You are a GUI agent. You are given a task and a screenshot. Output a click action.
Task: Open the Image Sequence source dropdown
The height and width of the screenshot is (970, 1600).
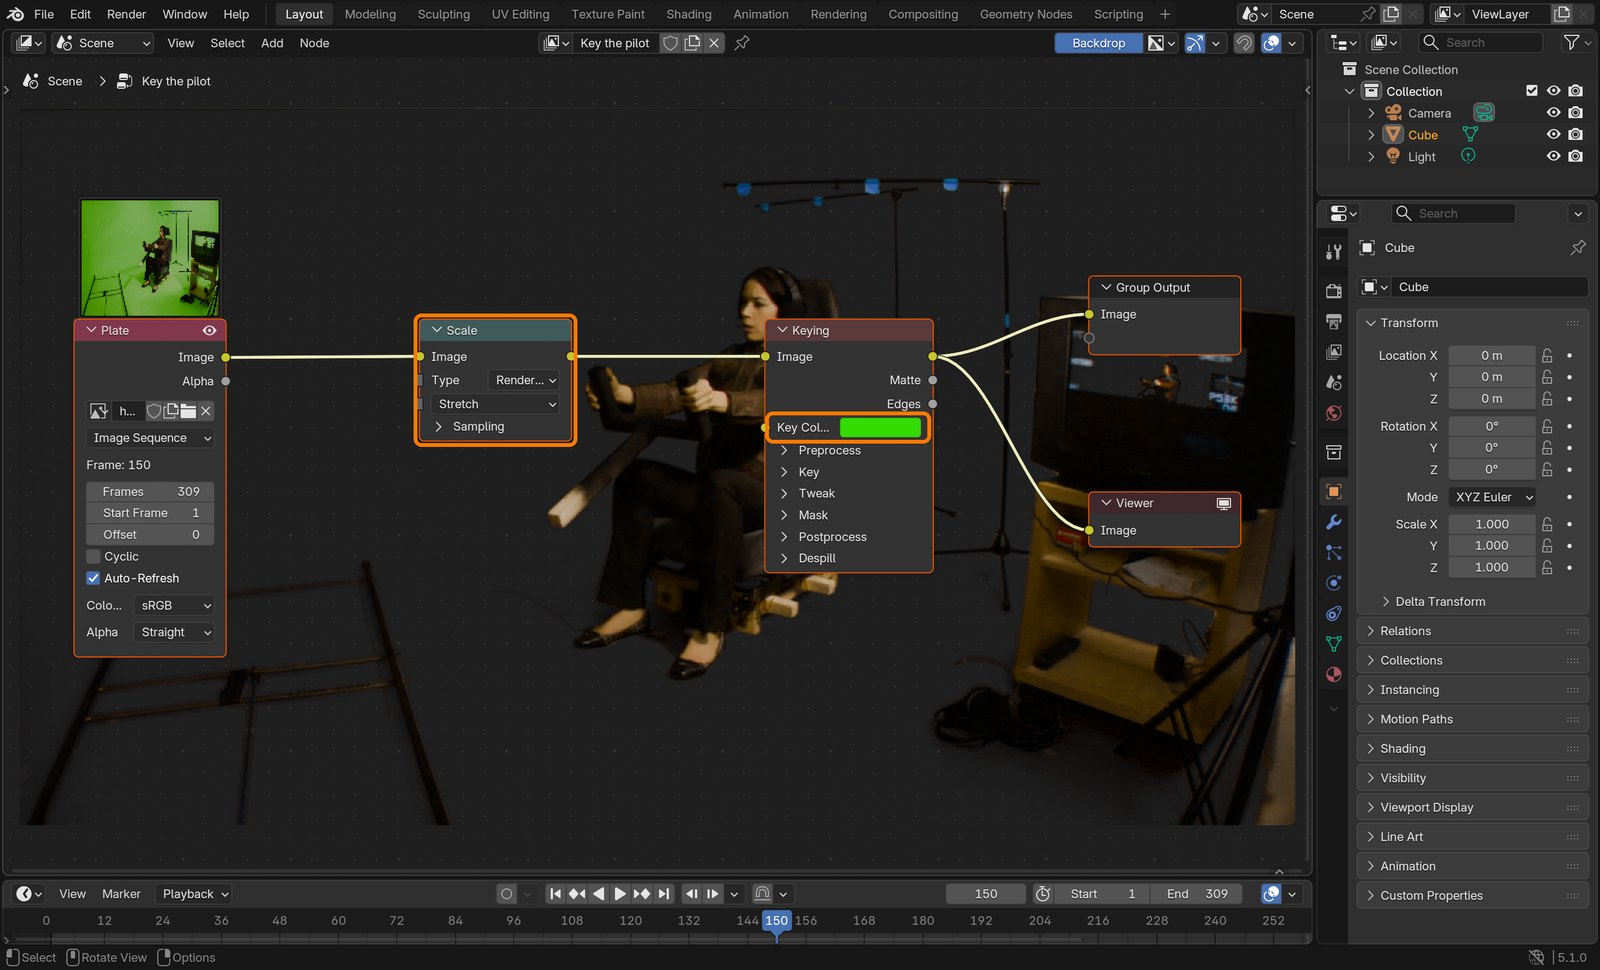click(x=150, y=438)
